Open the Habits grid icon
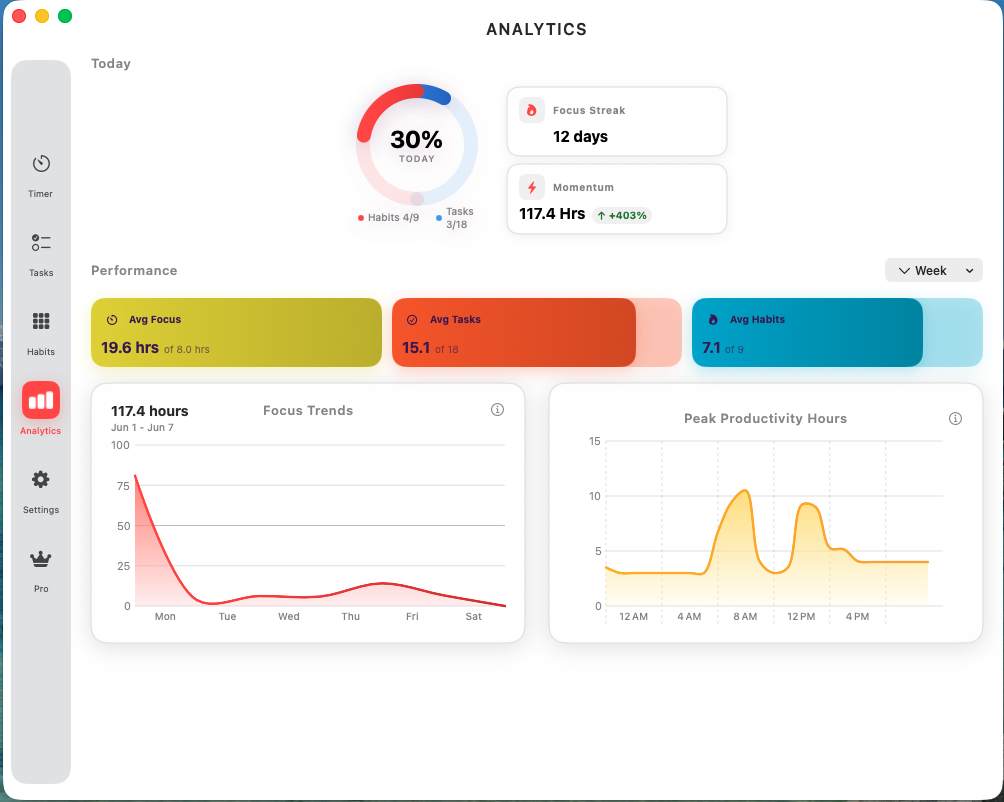Viewport: 1004px width, 802px height. 41,321
